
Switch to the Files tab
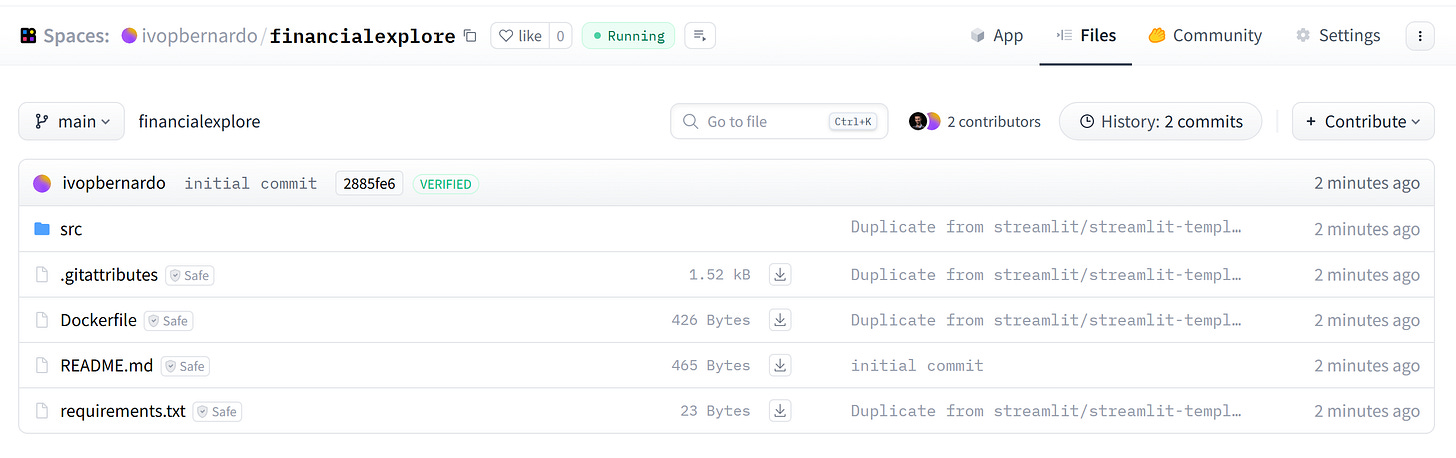[x=1086, y=36]
